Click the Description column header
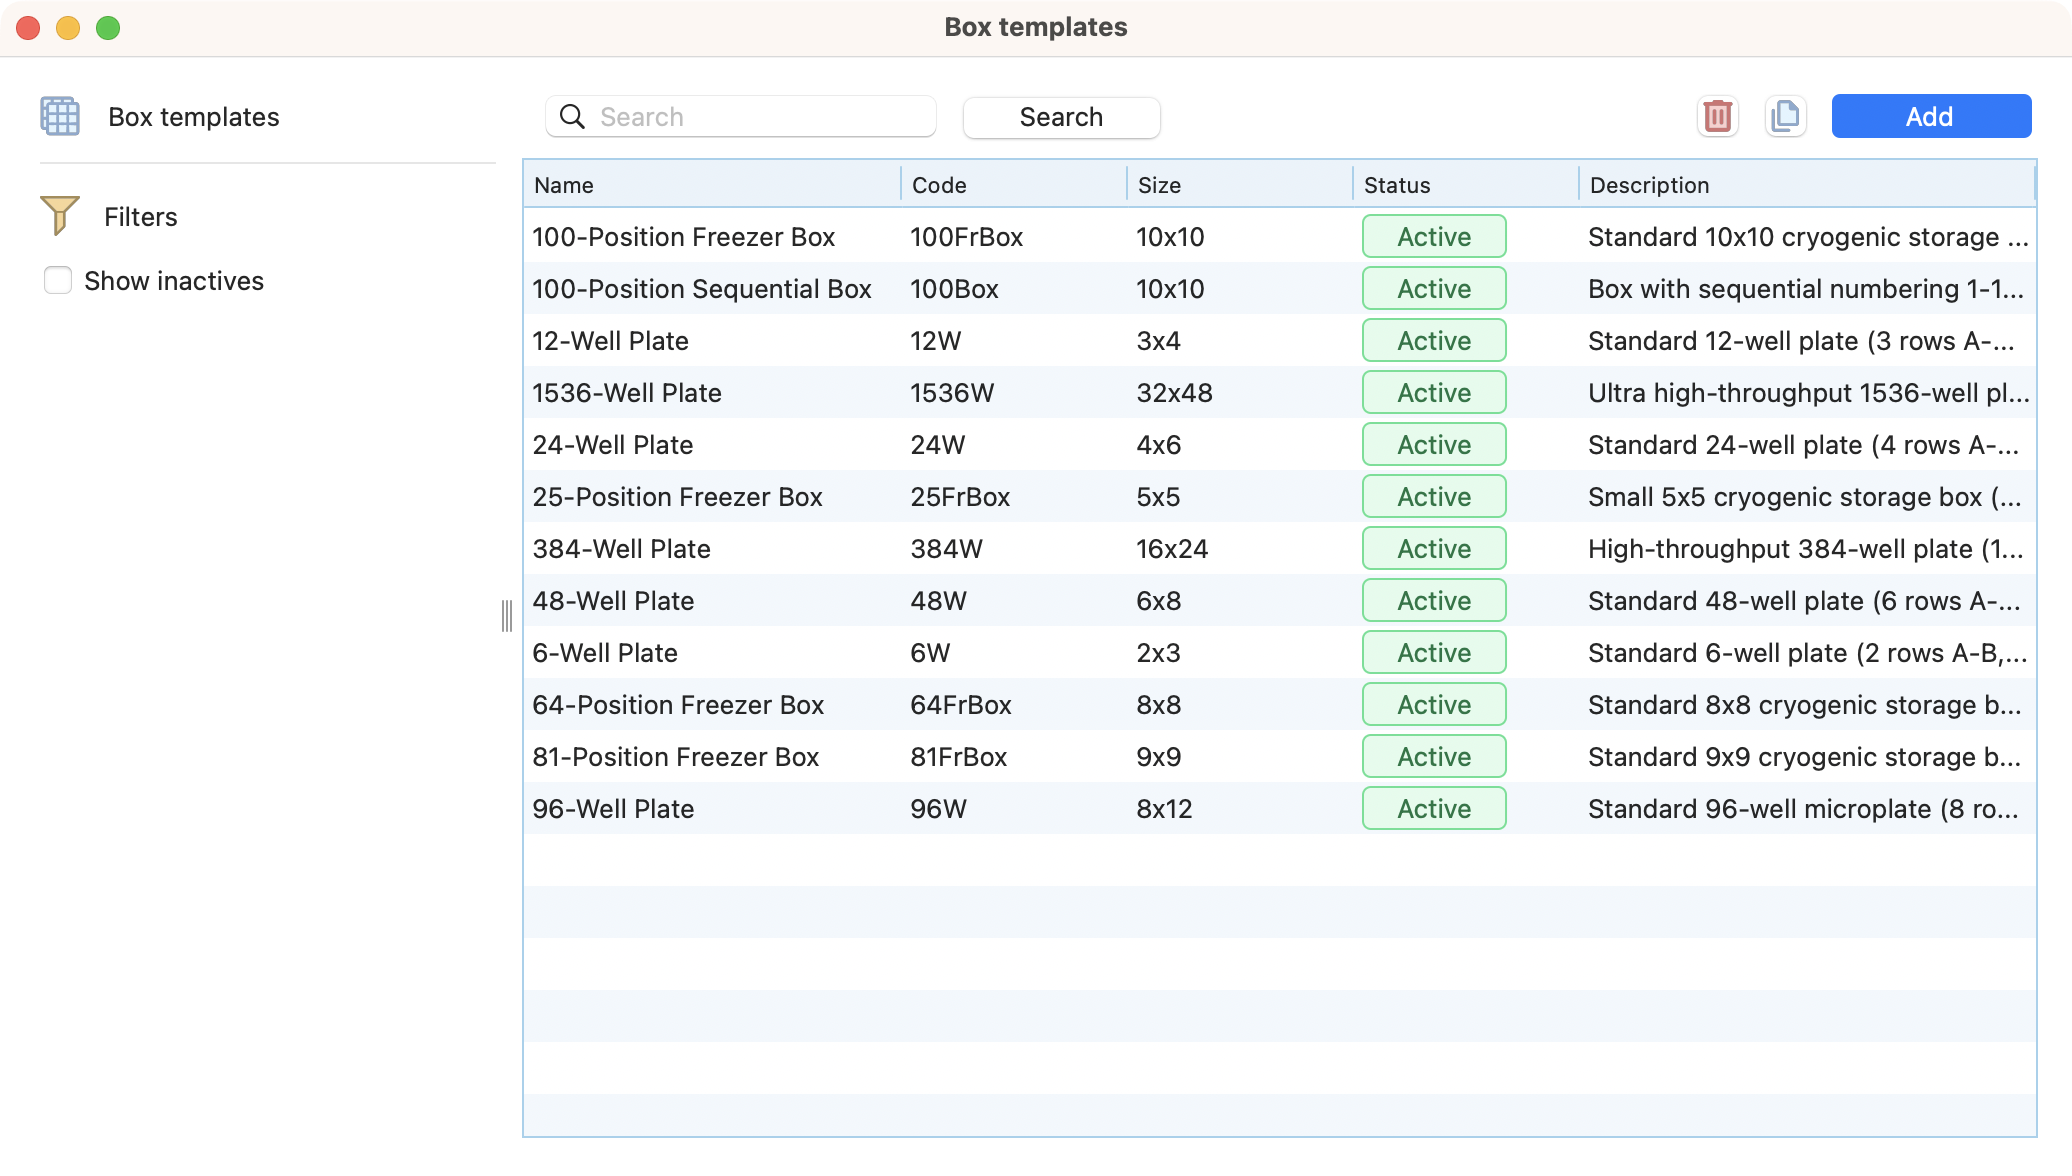 [1649, 185]
